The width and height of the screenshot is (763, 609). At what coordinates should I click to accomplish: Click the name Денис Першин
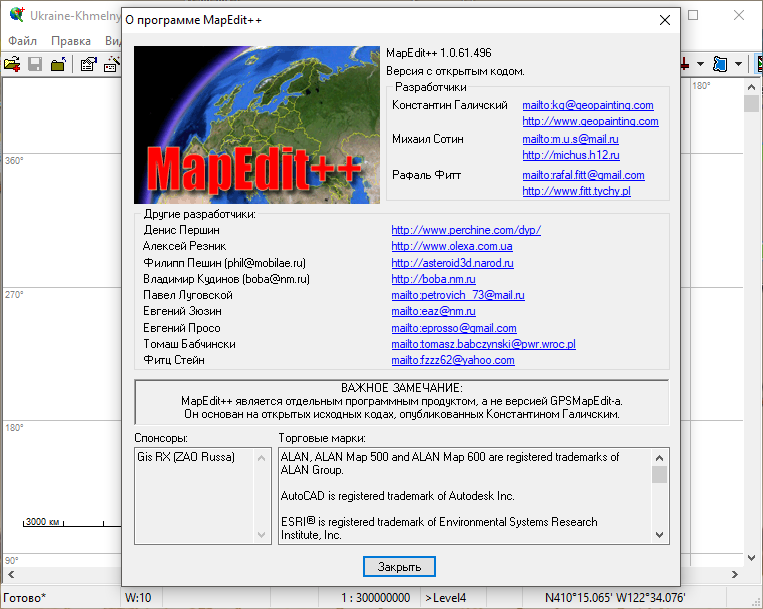pos(182,230)
